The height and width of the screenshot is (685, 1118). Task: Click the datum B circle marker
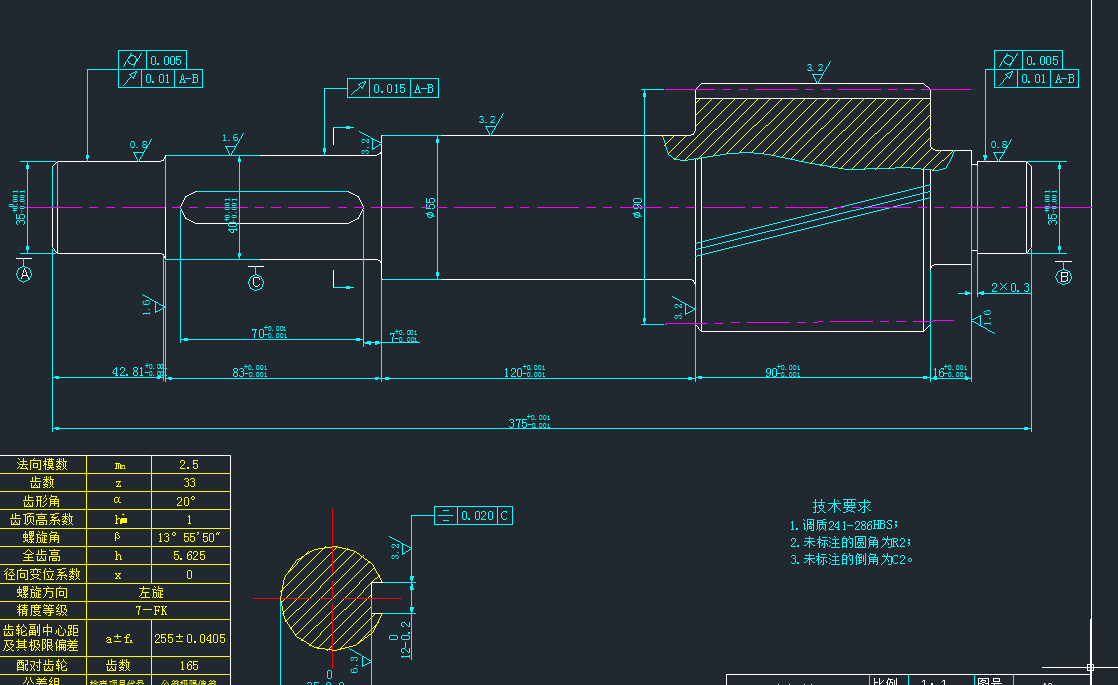[1063, 277]
